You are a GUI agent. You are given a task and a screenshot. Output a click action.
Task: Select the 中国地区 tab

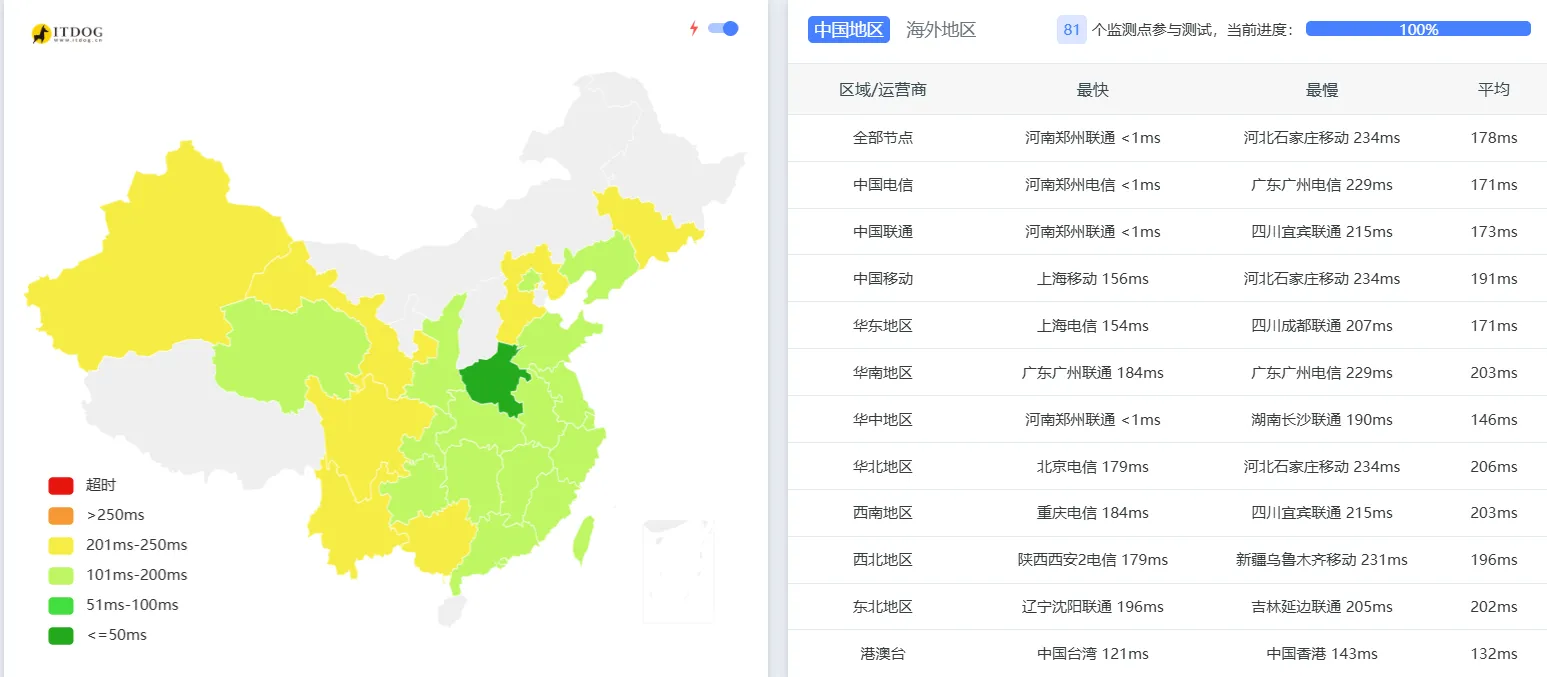[x=849, y=30]
